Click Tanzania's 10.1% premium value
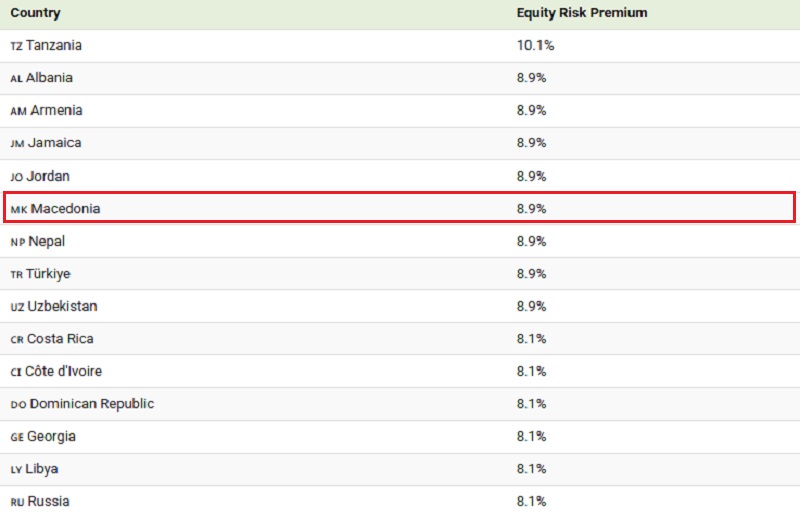Viewport: 800px width, 519px height. (x=535, y=46)
